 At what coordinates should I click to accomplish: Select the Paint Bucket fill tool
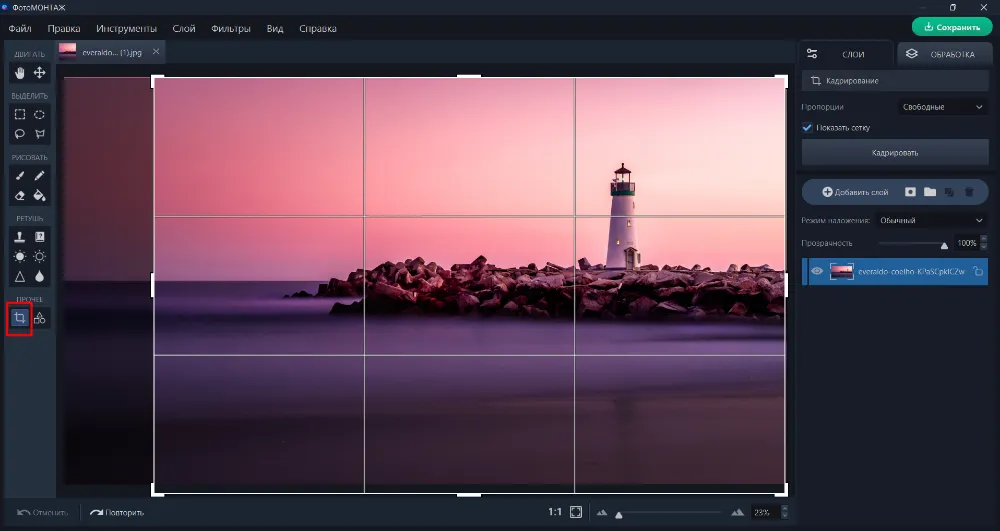click(x=40, y=195)
